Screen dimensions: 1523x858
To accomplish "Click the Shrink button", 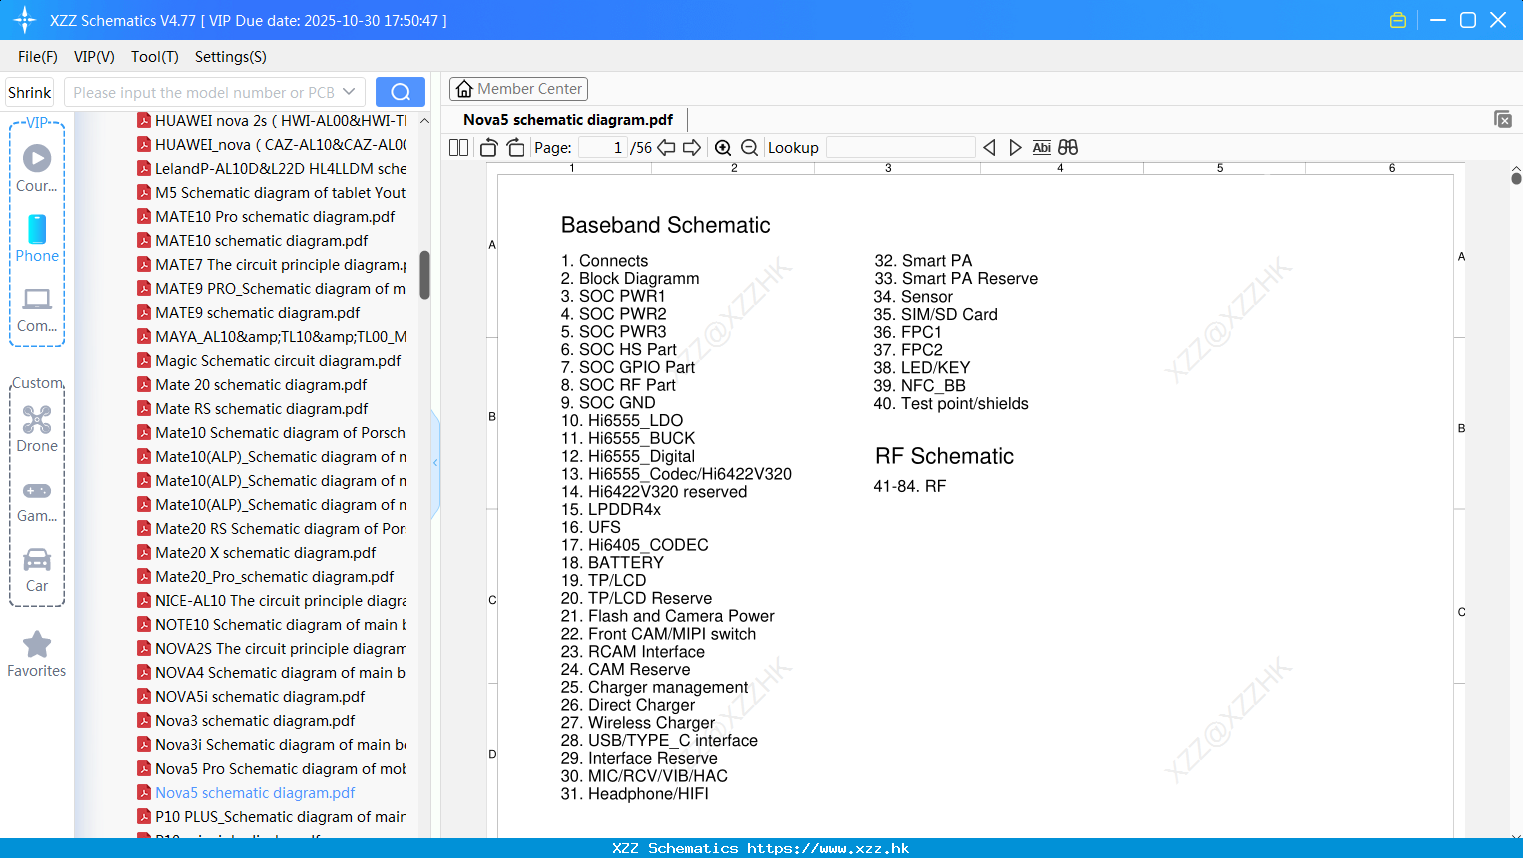I will click(30, 92).
